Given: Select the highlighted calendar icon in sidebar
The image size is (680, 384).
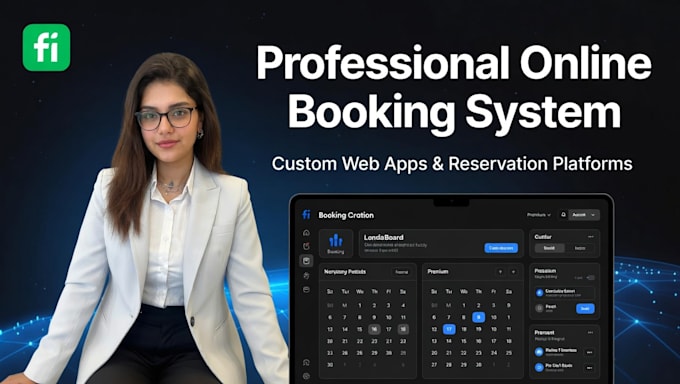Looking at the screenshot, I should tap(306, 261).
